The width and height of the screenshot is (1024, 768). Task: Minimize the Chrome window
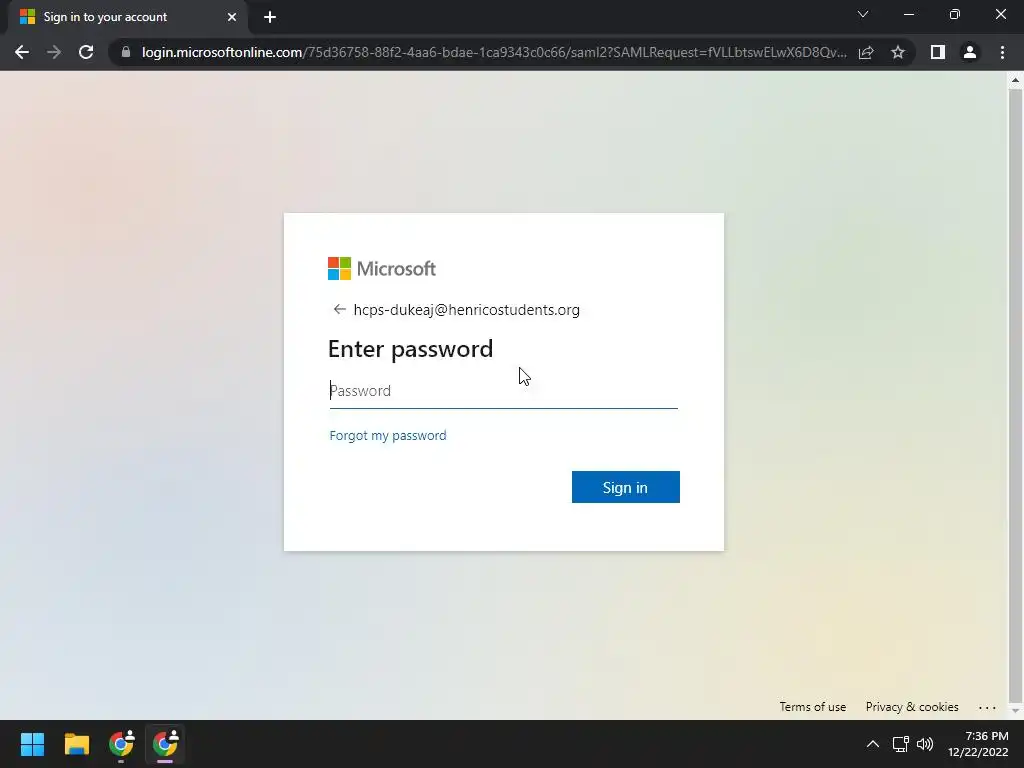click(x=908, y=14)
